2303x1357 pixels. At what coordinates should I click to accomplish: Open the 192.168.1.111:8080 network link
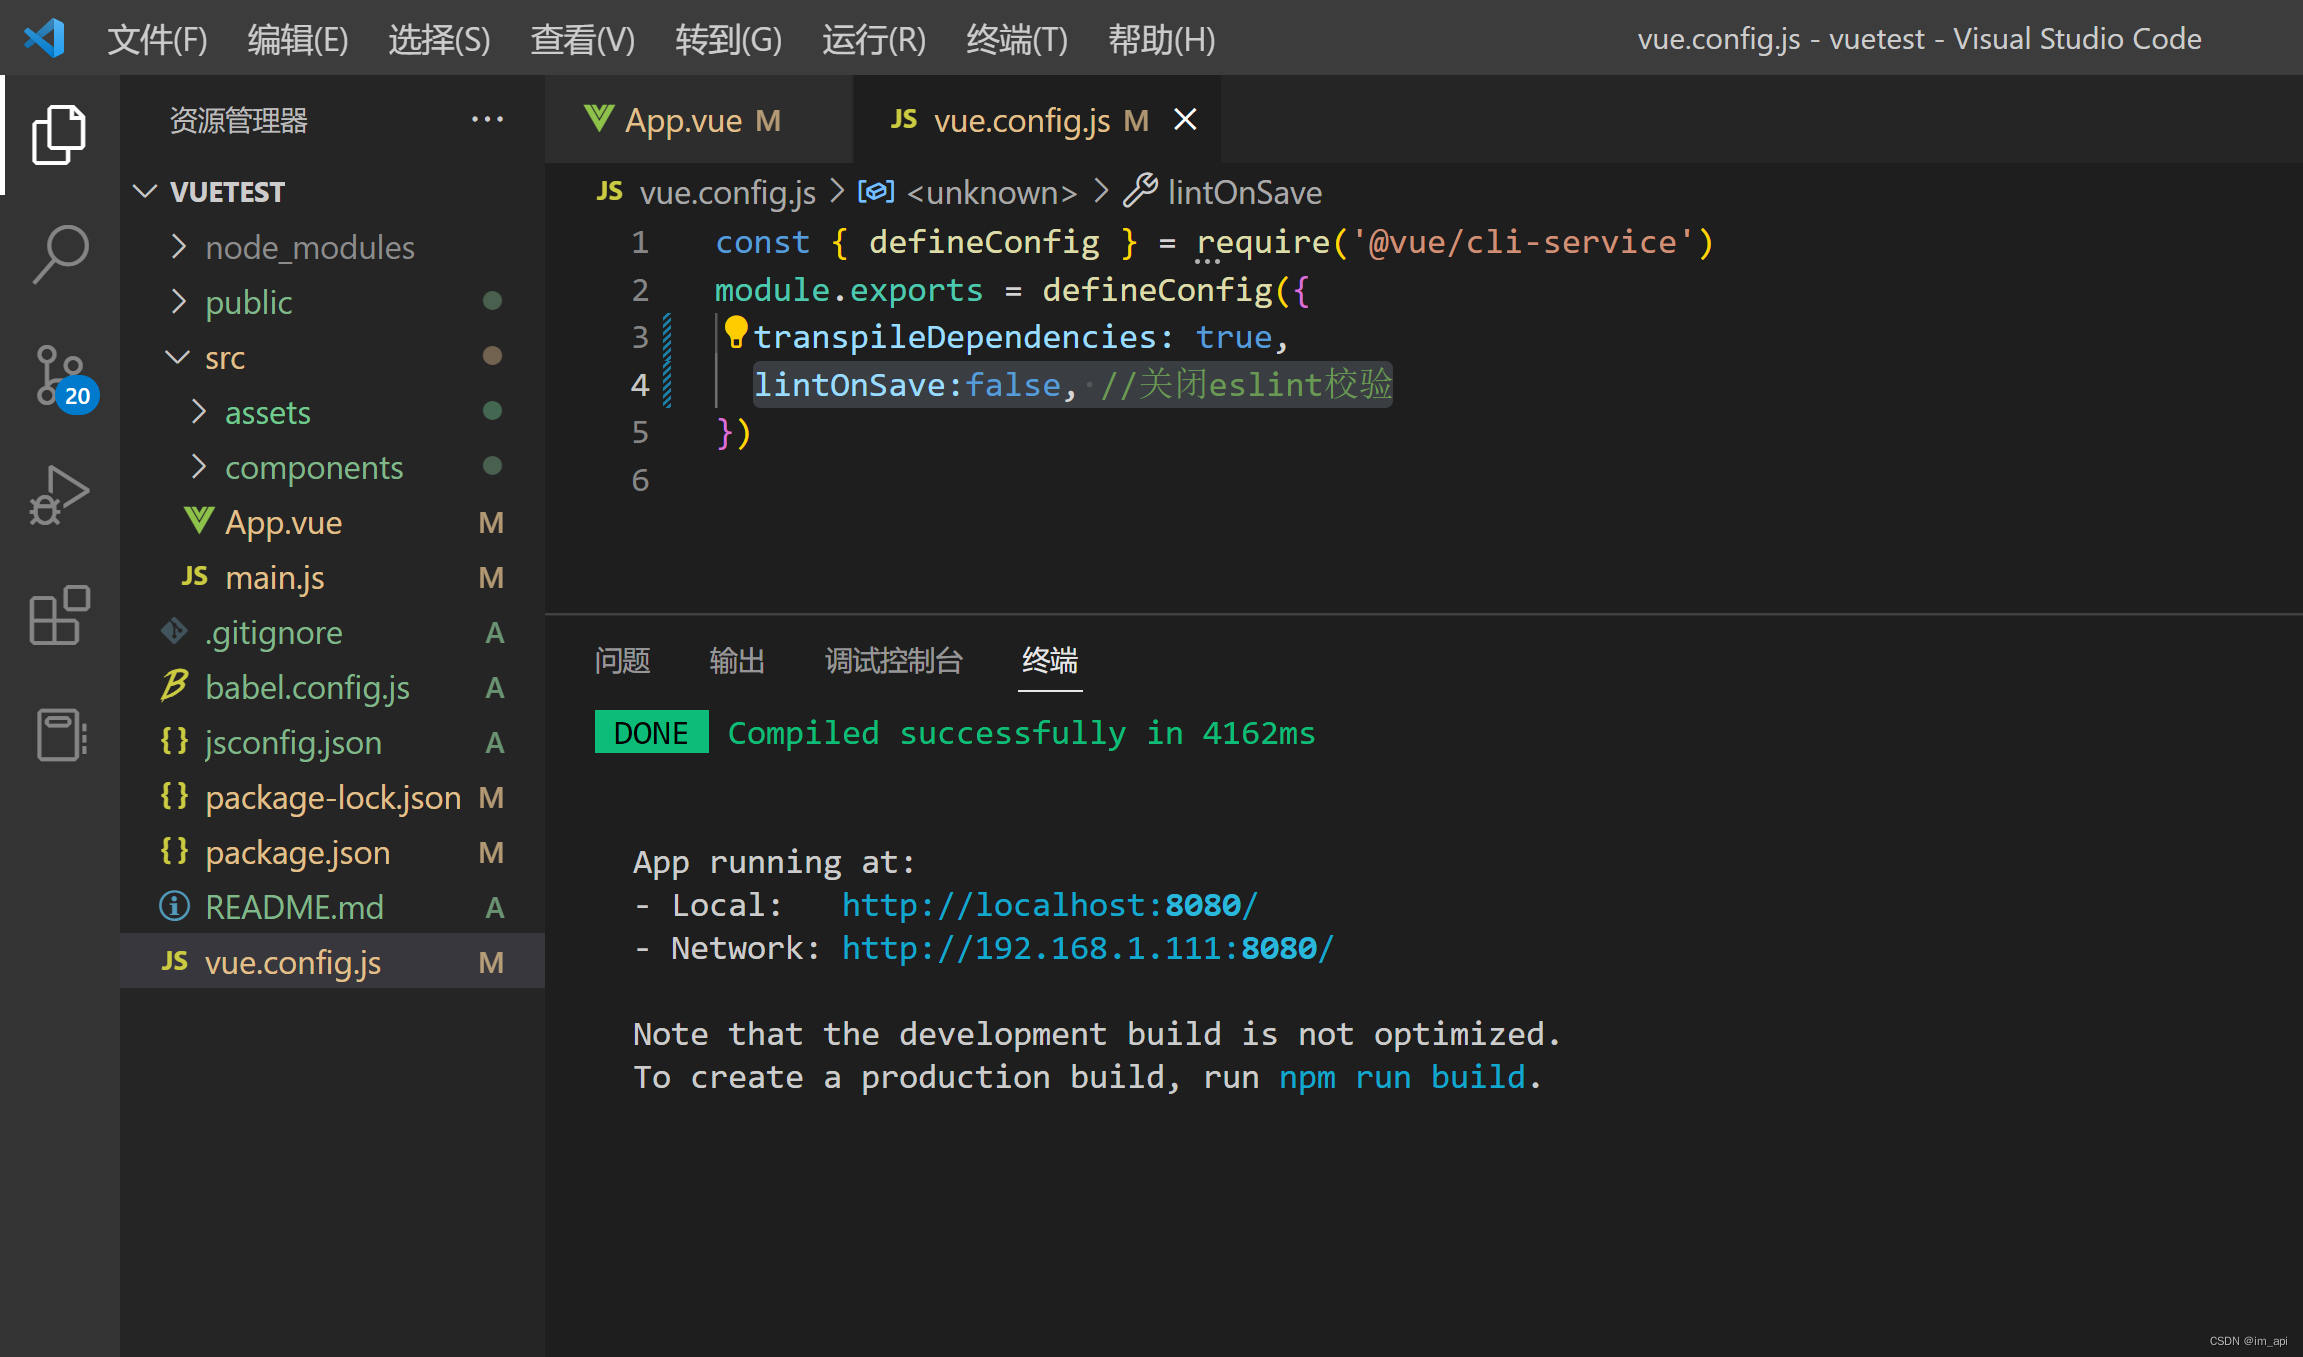pos(1087,948)
